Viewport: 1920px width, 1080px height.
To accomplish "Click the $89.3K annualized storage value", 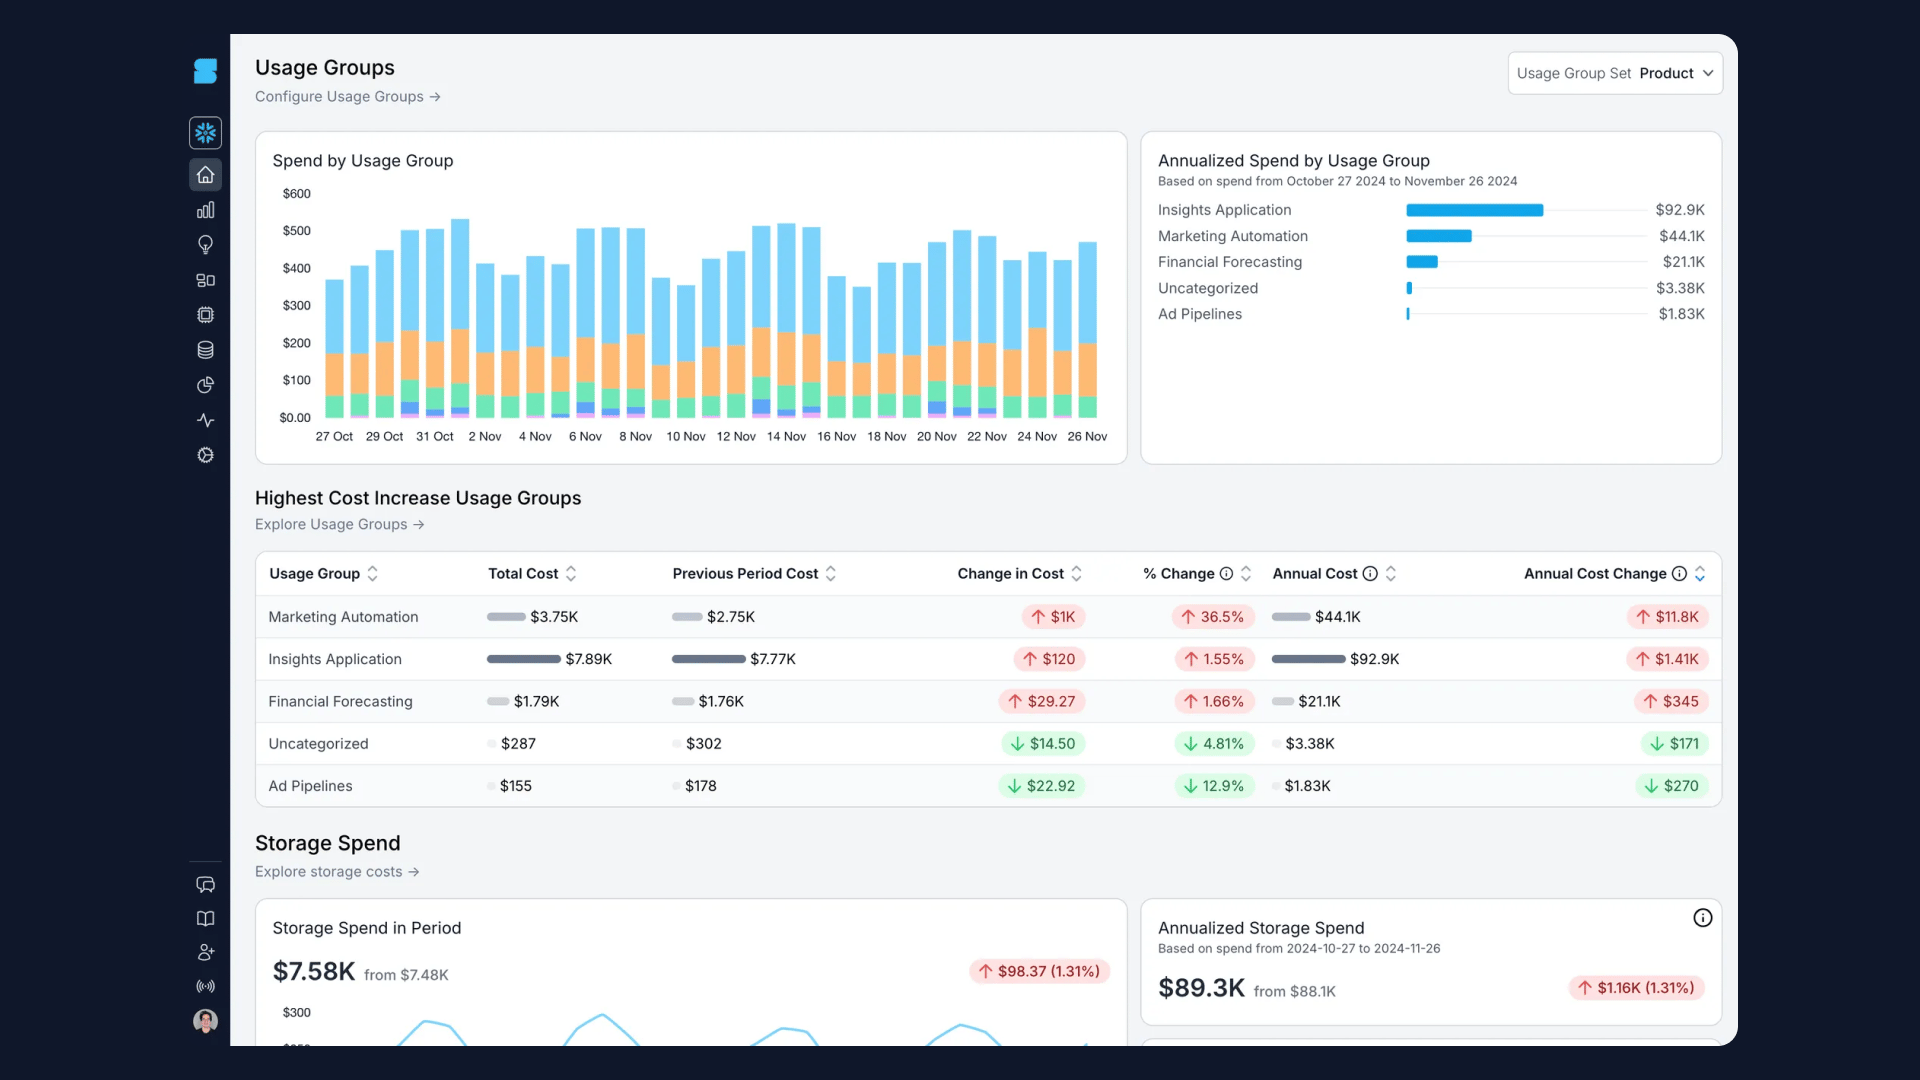I will [1201, 988].
